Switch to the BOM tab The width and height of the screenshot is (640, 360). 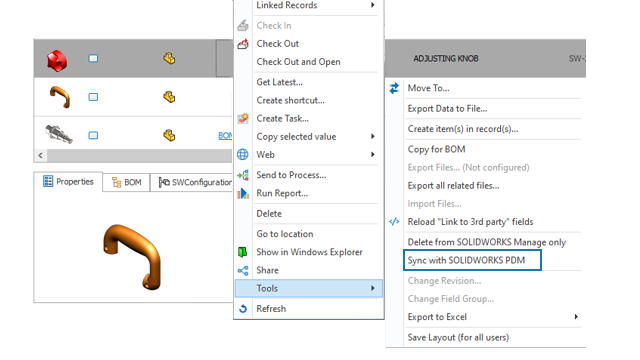[x=127, y=182]
